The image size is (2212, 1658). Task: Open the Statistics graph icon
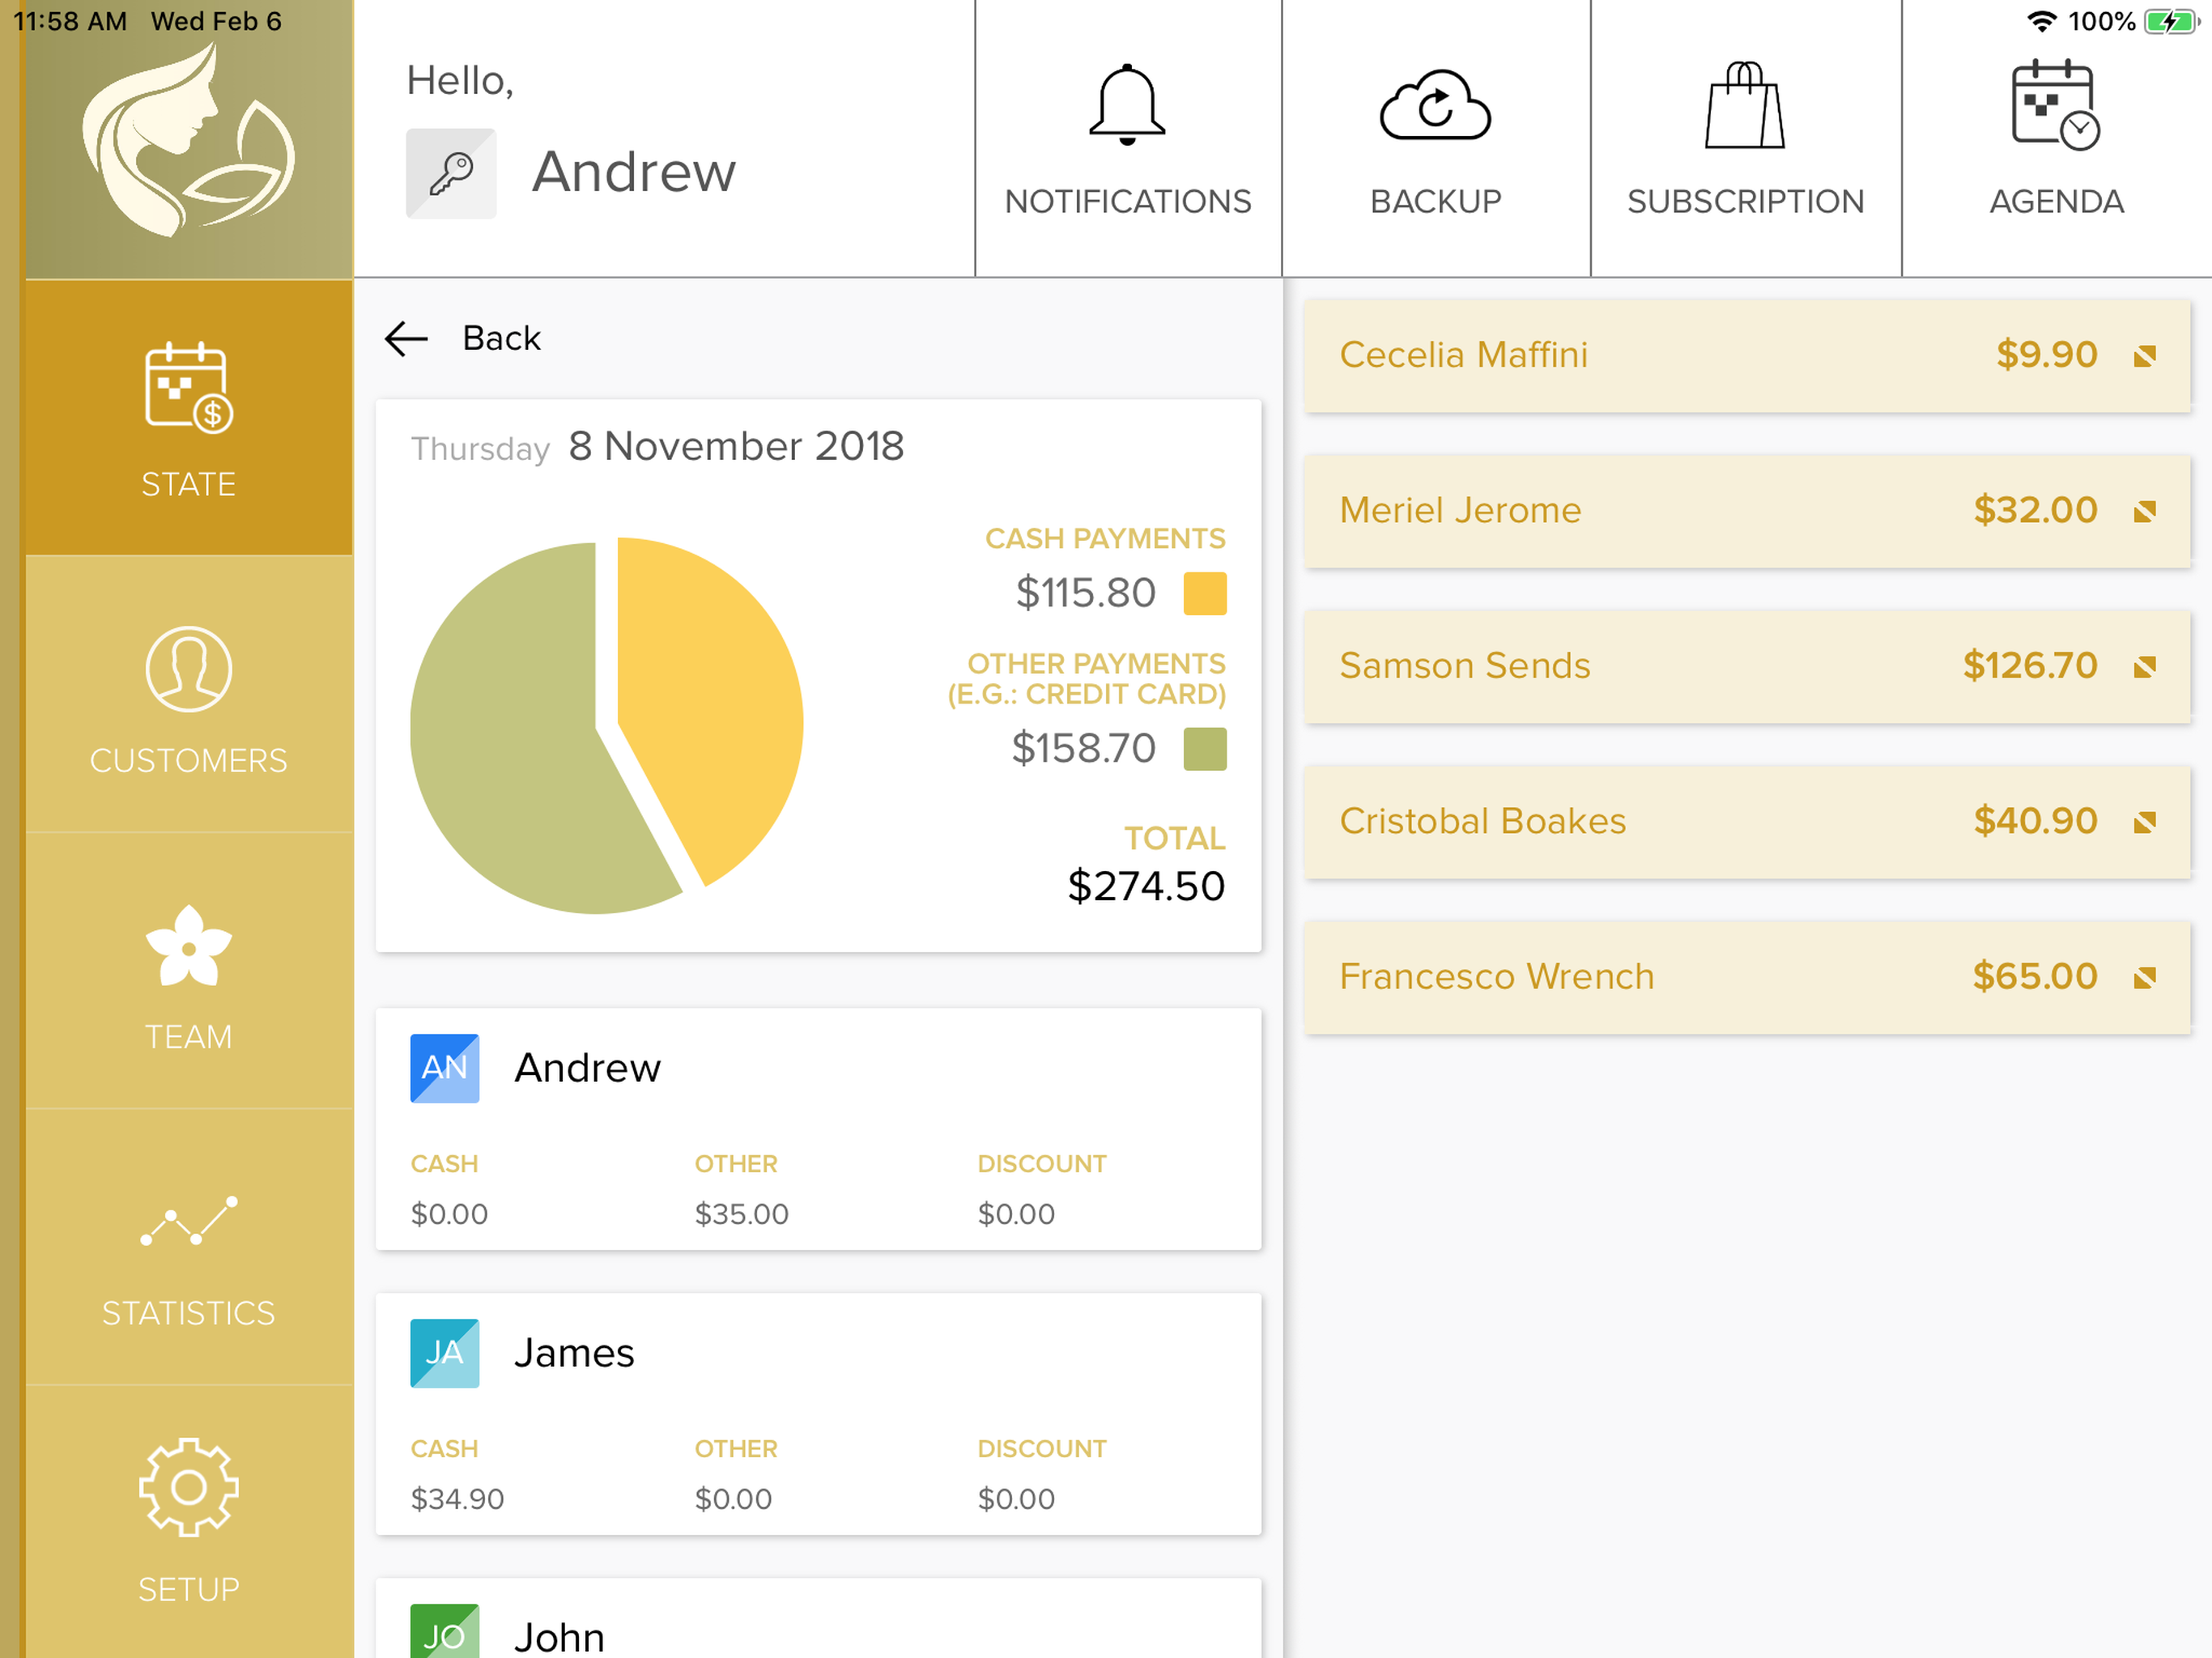point(188,1221)
